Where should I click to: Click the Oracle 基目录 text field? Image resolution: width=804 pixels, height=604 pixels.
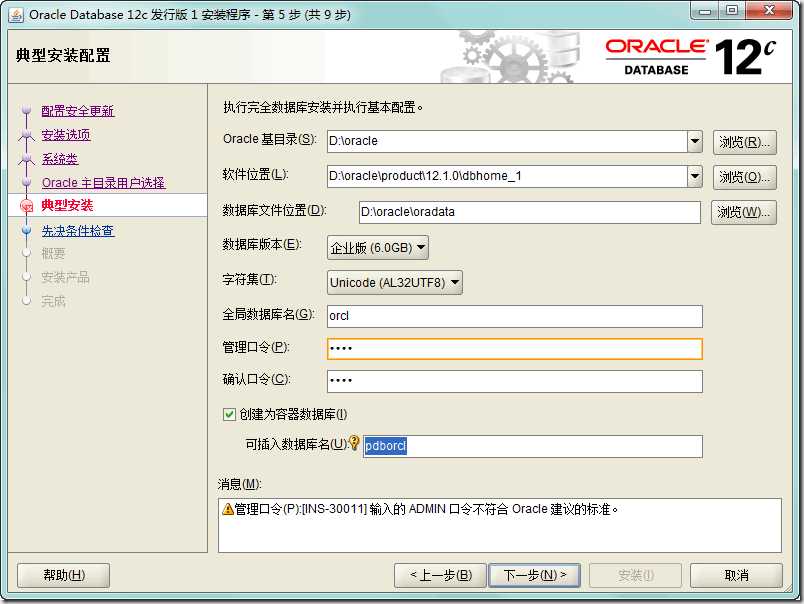pos(507,141)
